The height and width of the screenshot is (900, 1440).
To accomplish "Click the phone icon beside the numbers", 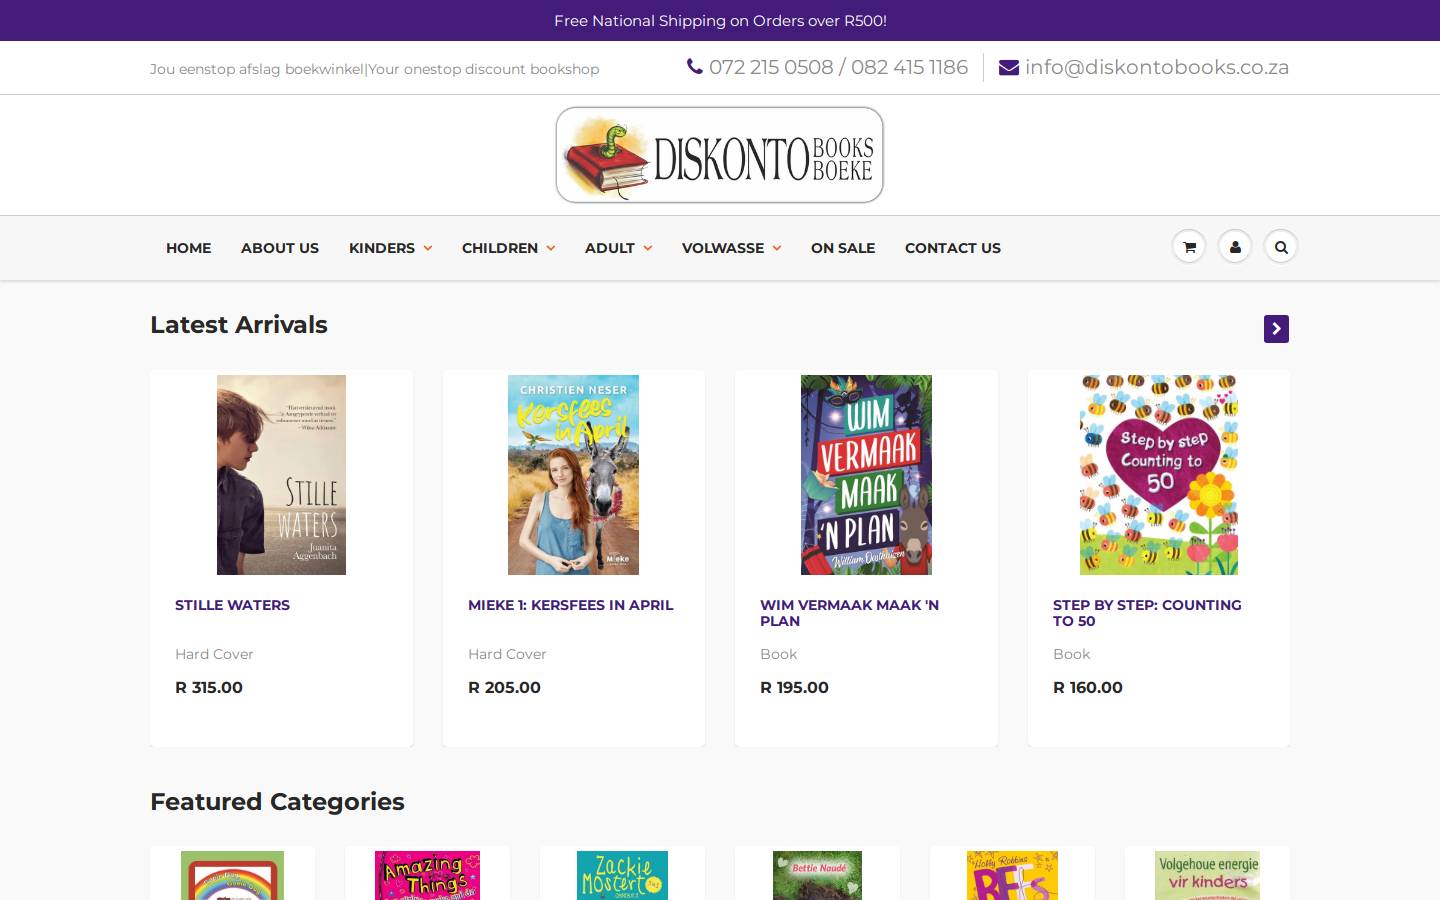I will click(695, 67).
